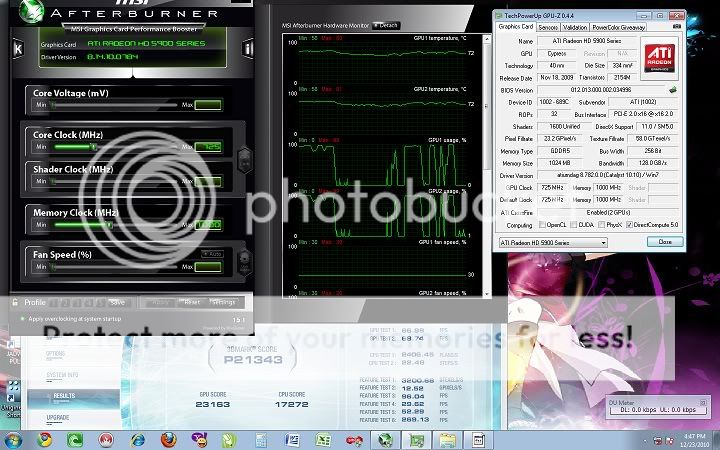The image size is (720, 450).
Task: Open Windows Explorer folder on taskbar
Action: [447, 440]
